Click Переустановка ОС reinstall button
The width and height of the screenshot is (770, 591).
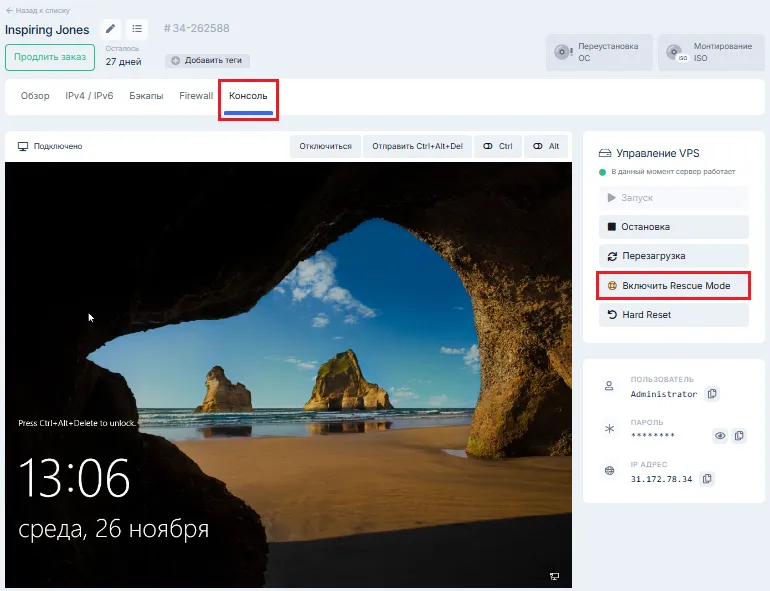(x=599, y=52)
